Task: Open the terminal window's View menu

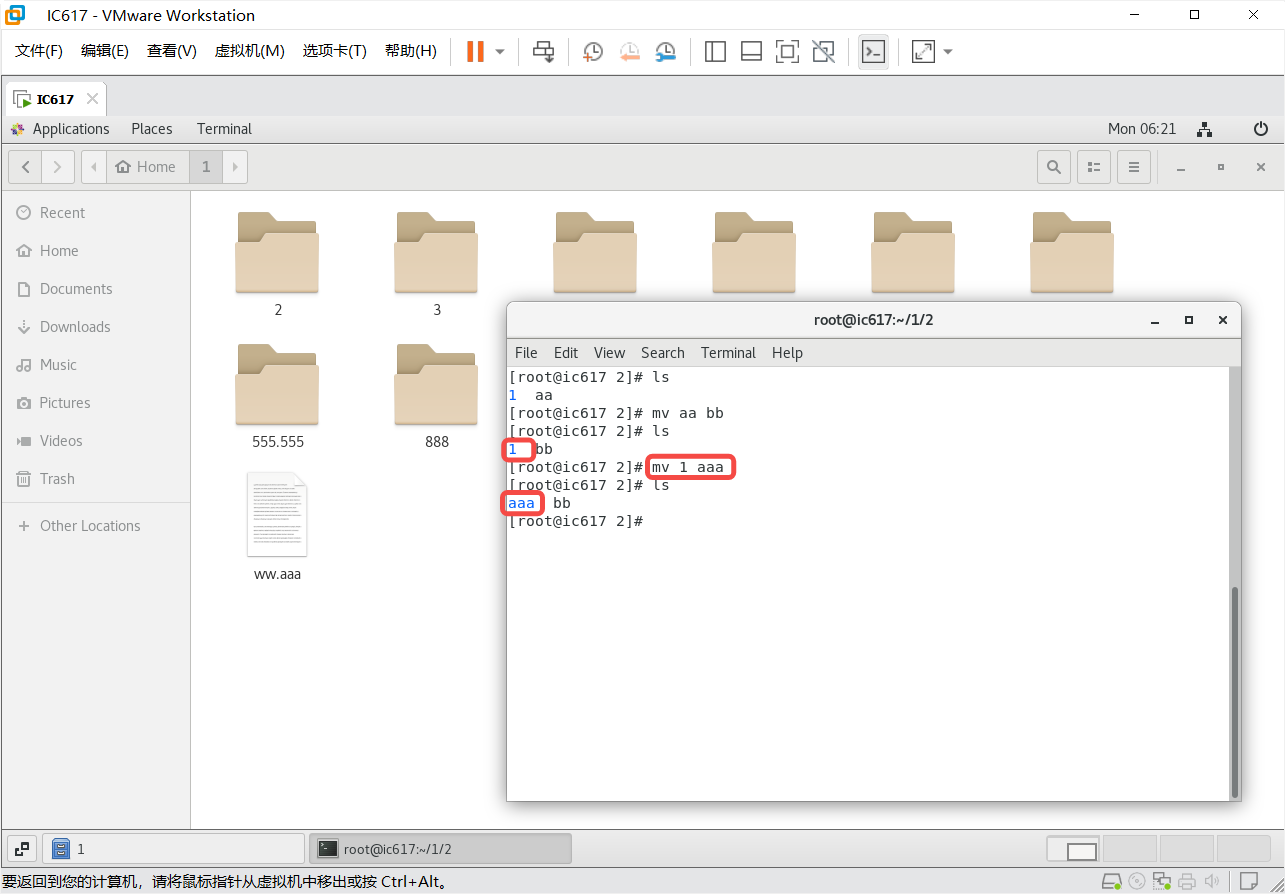Action: tap(609, 353)
